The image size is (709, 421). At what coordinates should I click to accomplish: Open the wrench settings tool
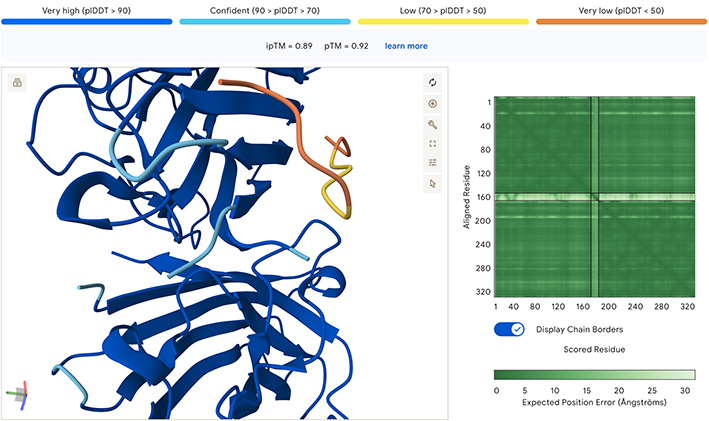432,124
